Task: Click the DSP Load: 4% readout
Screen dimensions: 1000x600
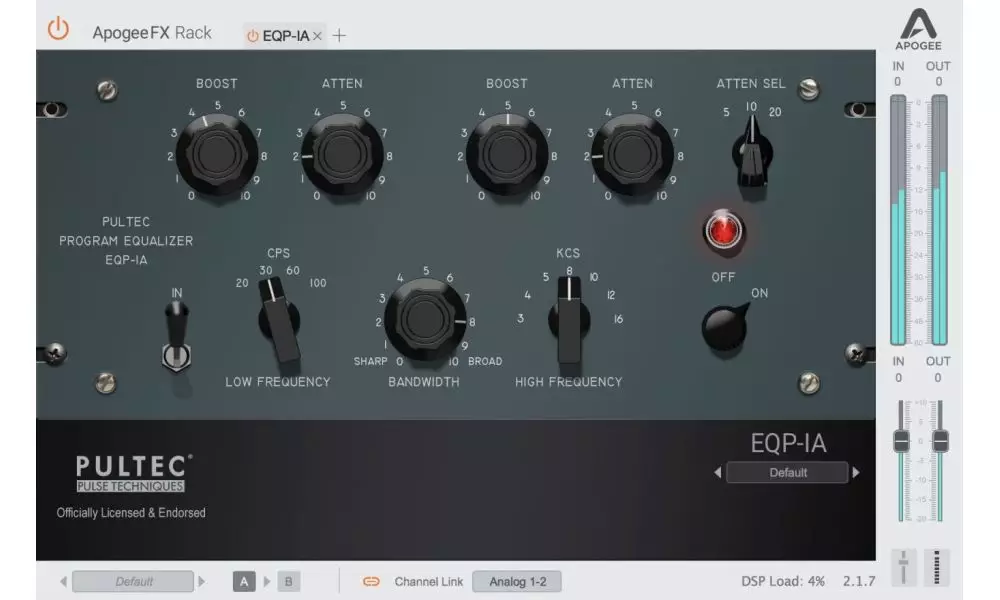Action: pyautogui.click(x=783, y=582)
